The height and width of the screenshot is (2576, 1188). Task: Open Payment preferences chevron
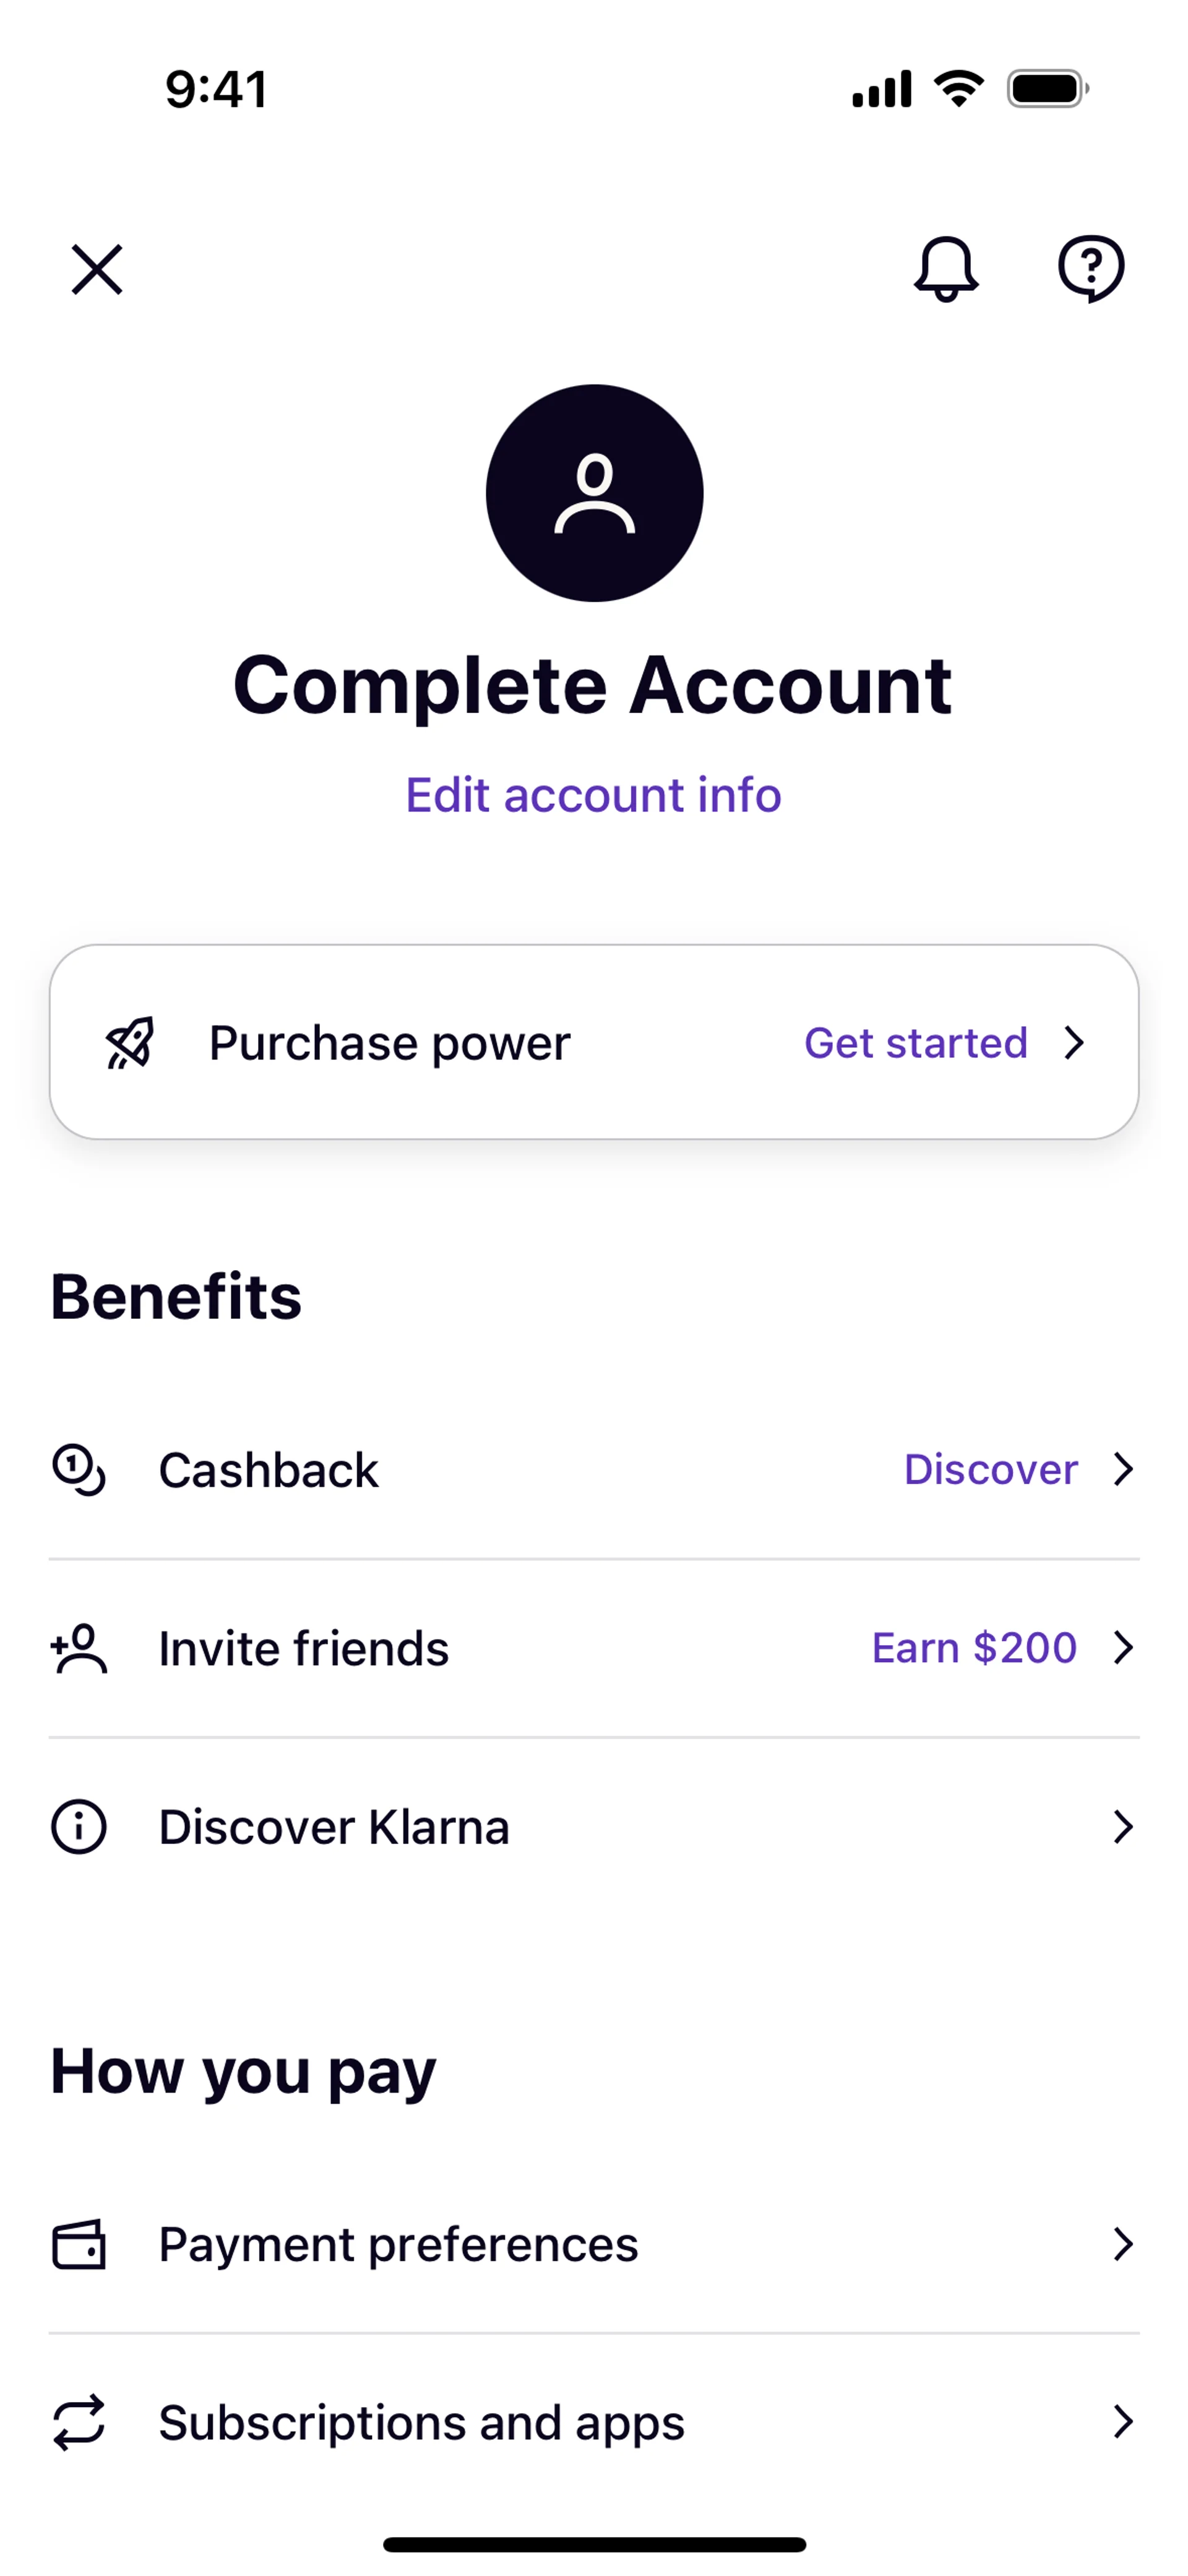(1123, 2244)
